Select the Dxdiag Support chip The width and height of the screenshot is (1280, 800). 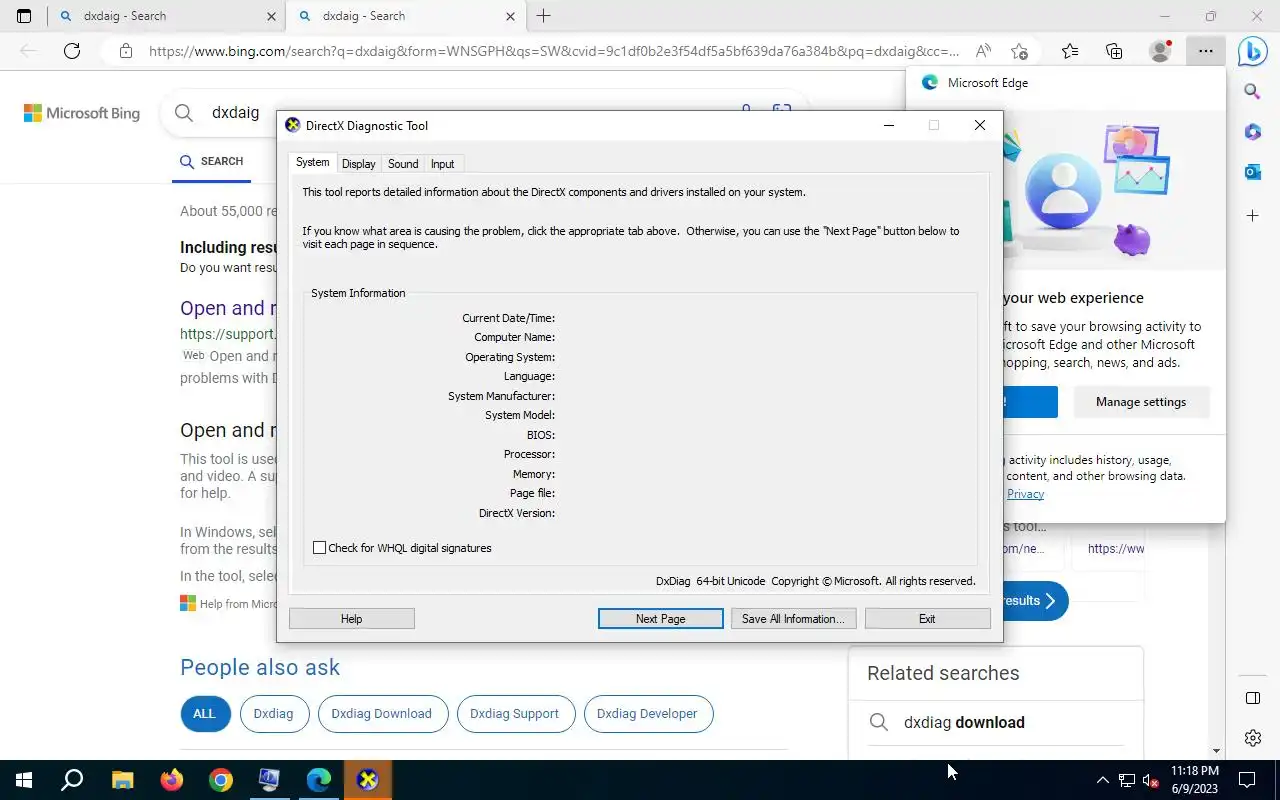pyautogui.click(x=514, y=714)
